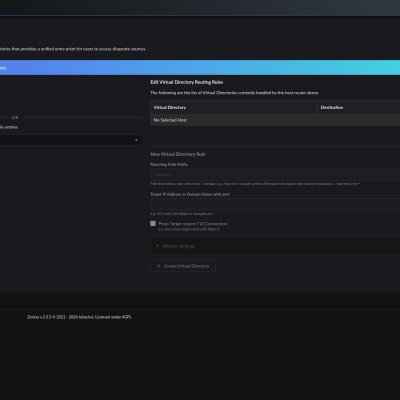
Task: Click the Edit Virtual Directory Routing Rules heading
Action: click(x=187, y=82)
